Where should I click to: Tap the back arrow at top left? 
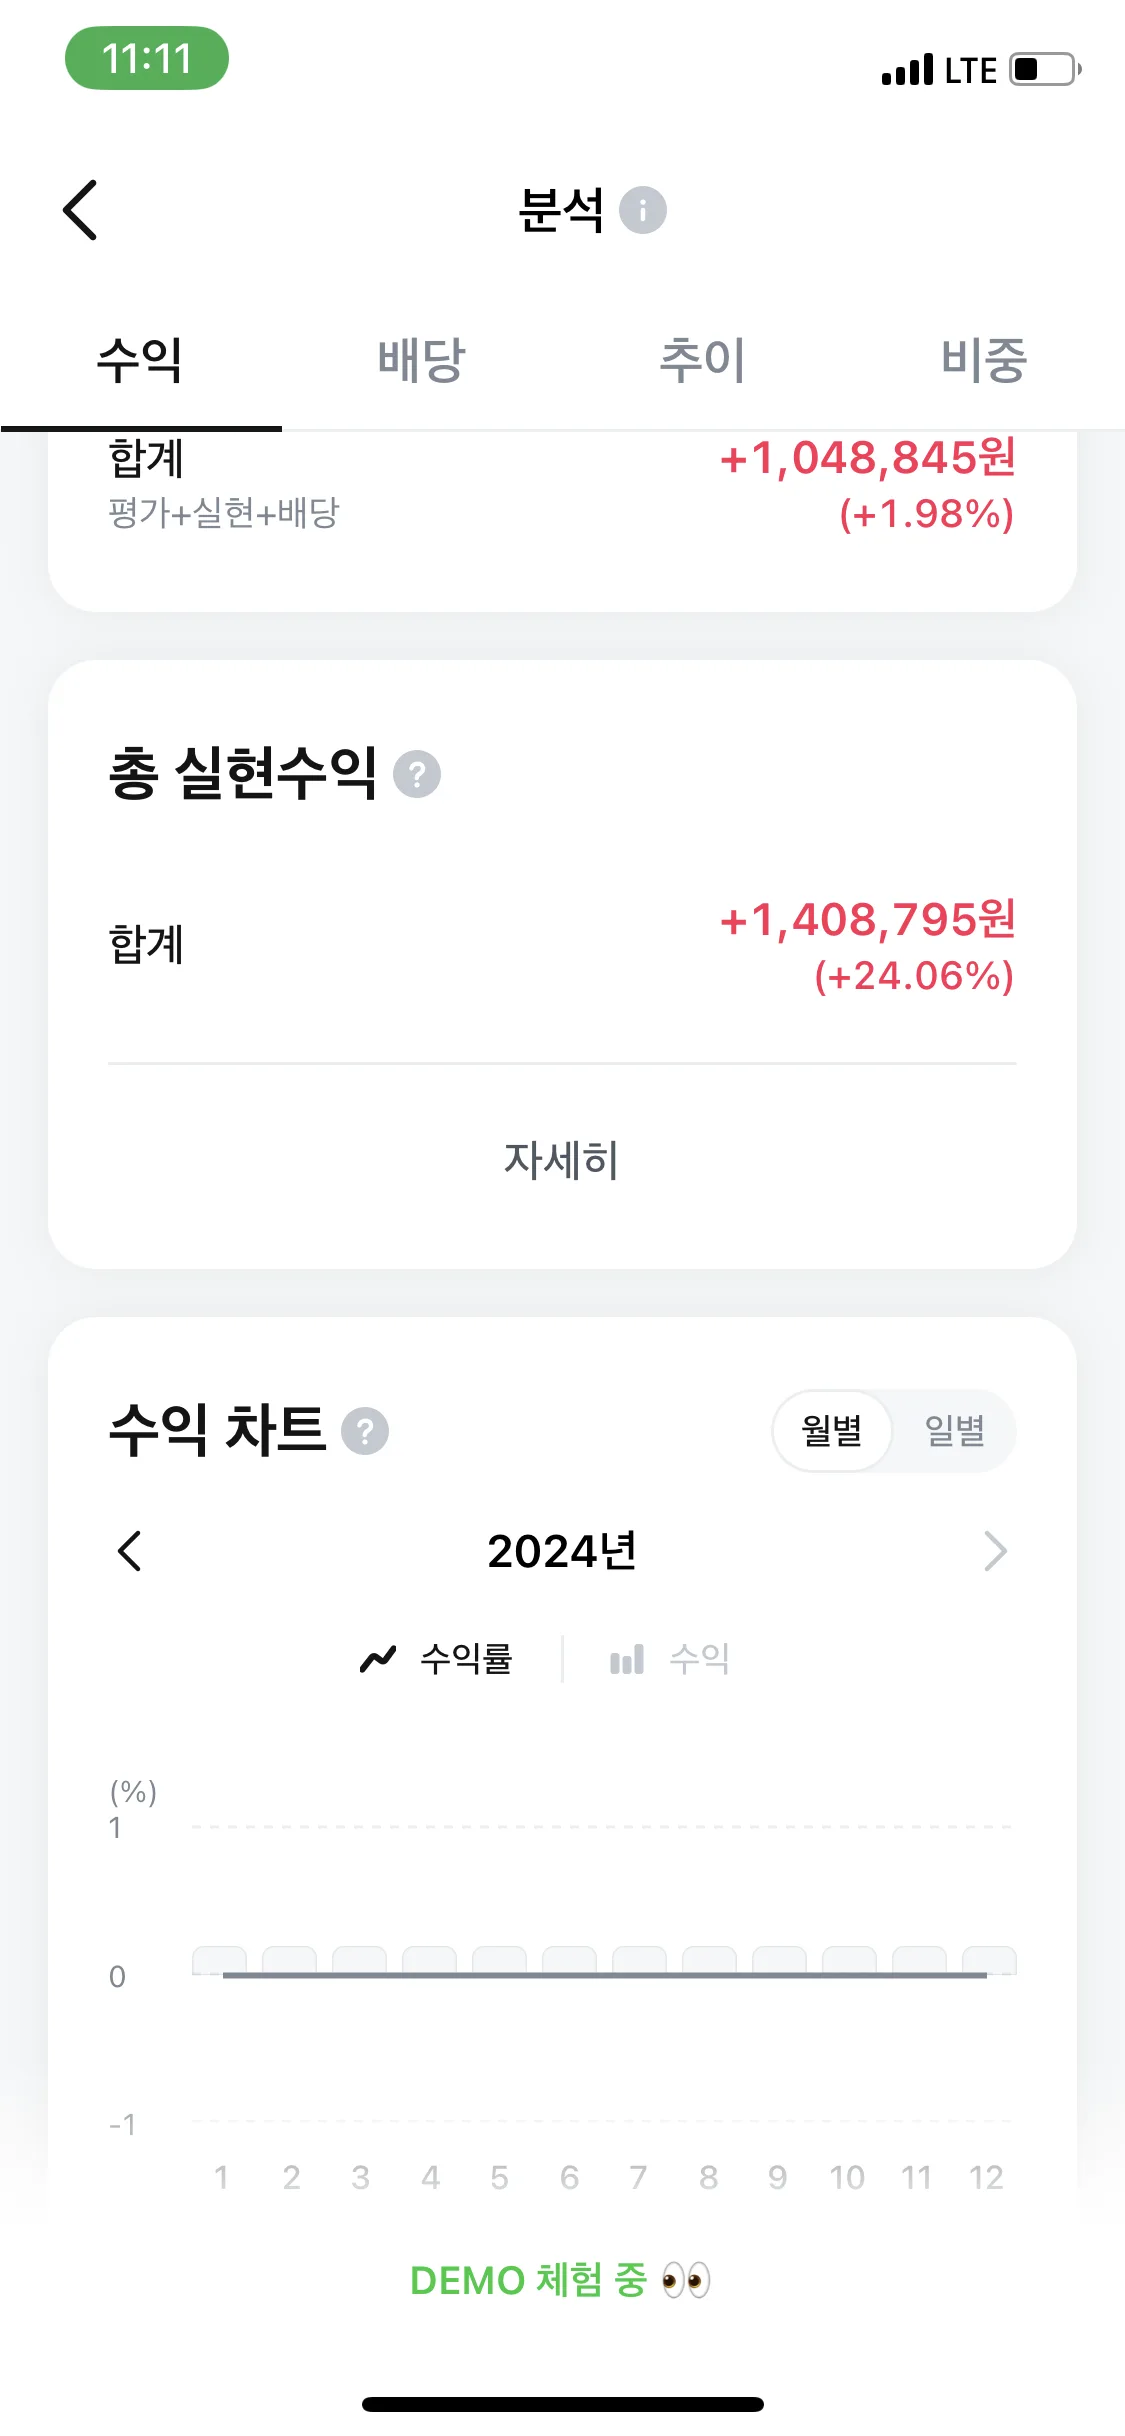[x=80, y=210]
